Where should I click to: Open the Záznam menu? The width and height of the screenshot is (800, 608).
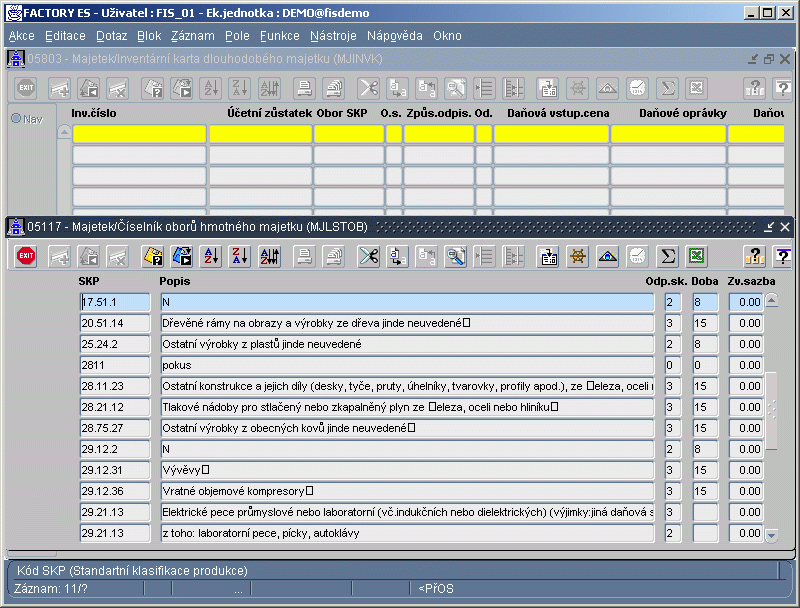tap(192, 35)
